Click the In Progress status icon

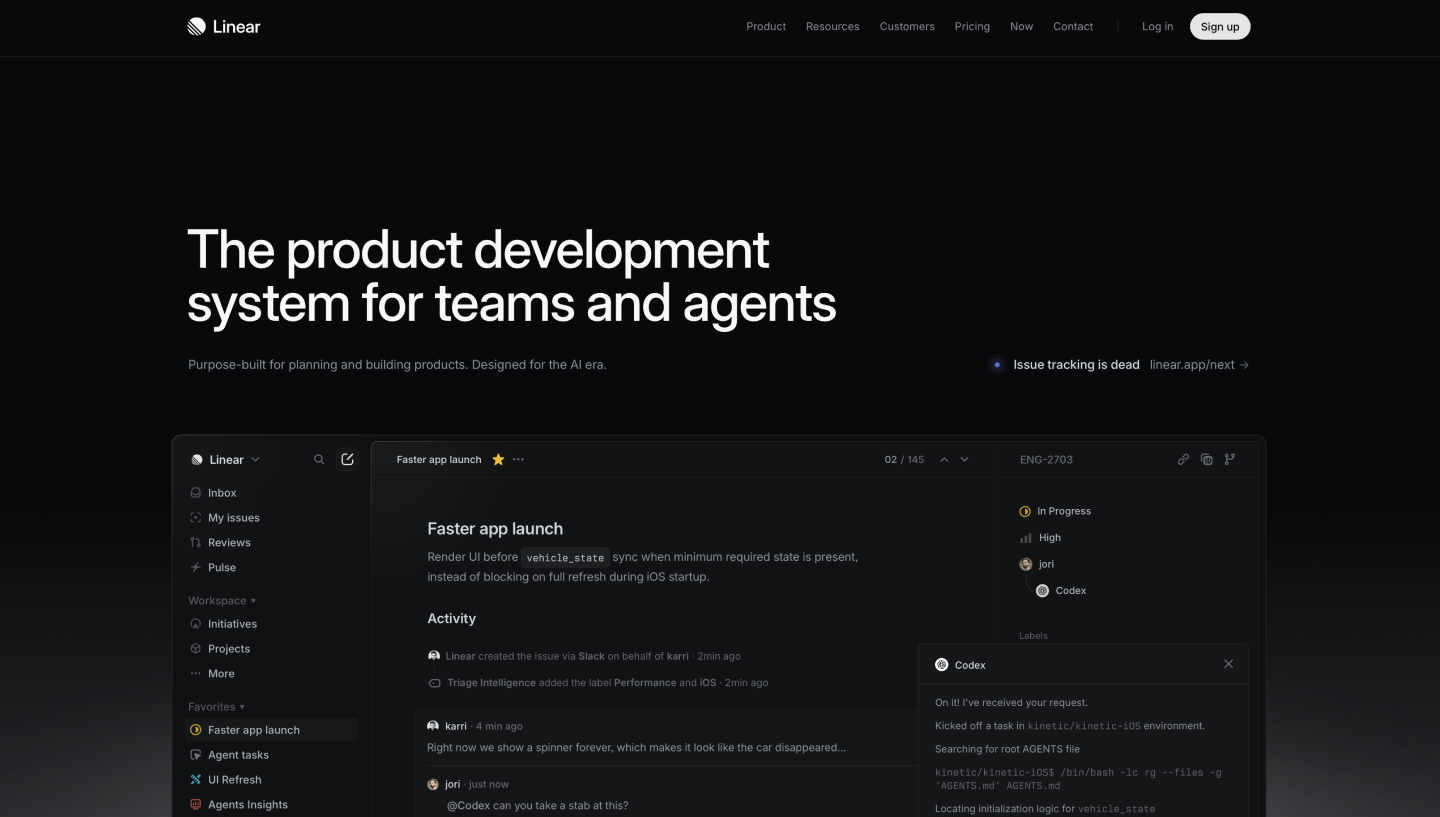coord(1025,511)
